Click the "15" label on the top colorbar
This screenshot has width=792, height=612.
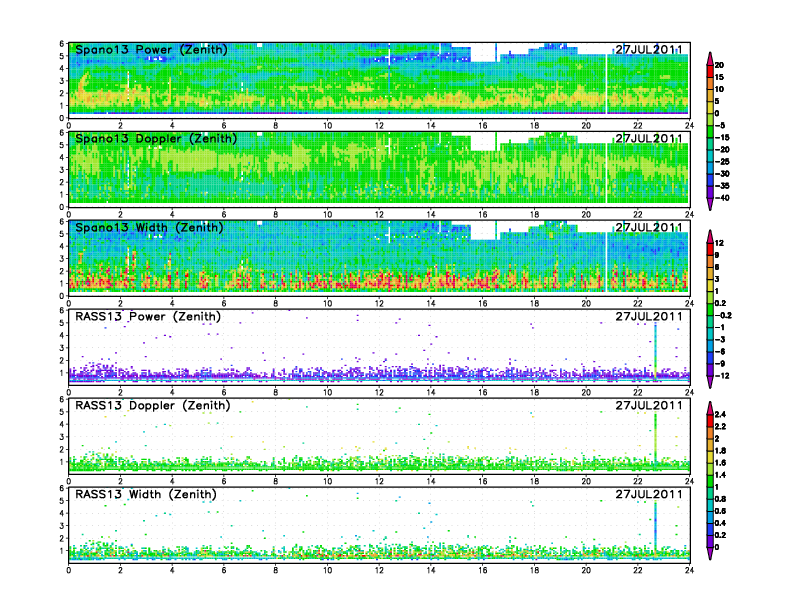click(719, 77)
